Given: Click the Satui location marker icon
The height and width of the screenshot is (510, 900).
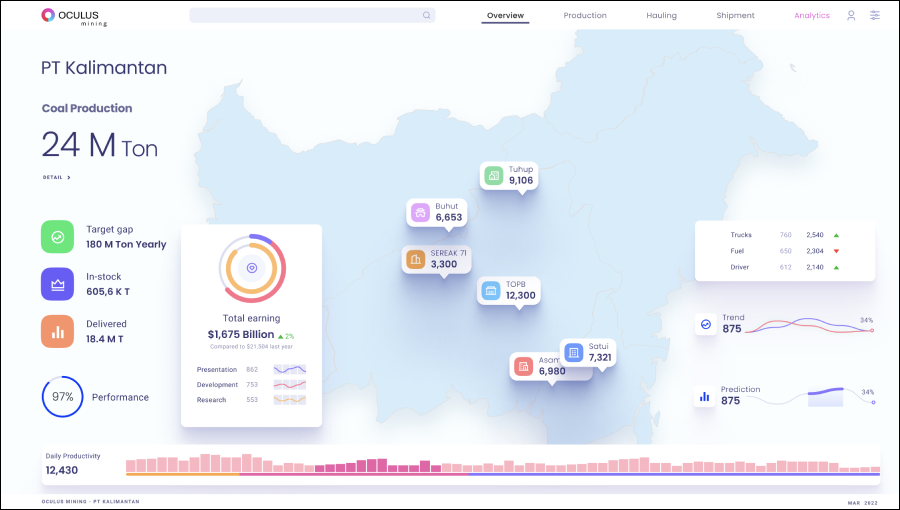Looking at the screenshot, I should (573, 352).
